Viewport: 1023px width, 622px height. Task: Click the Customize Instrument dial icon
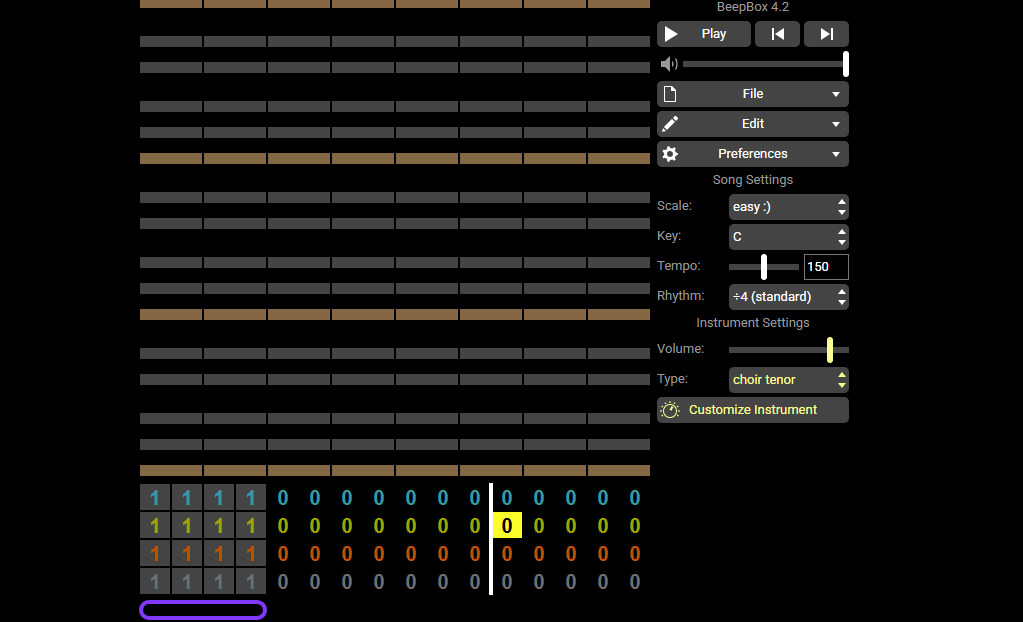670,410
